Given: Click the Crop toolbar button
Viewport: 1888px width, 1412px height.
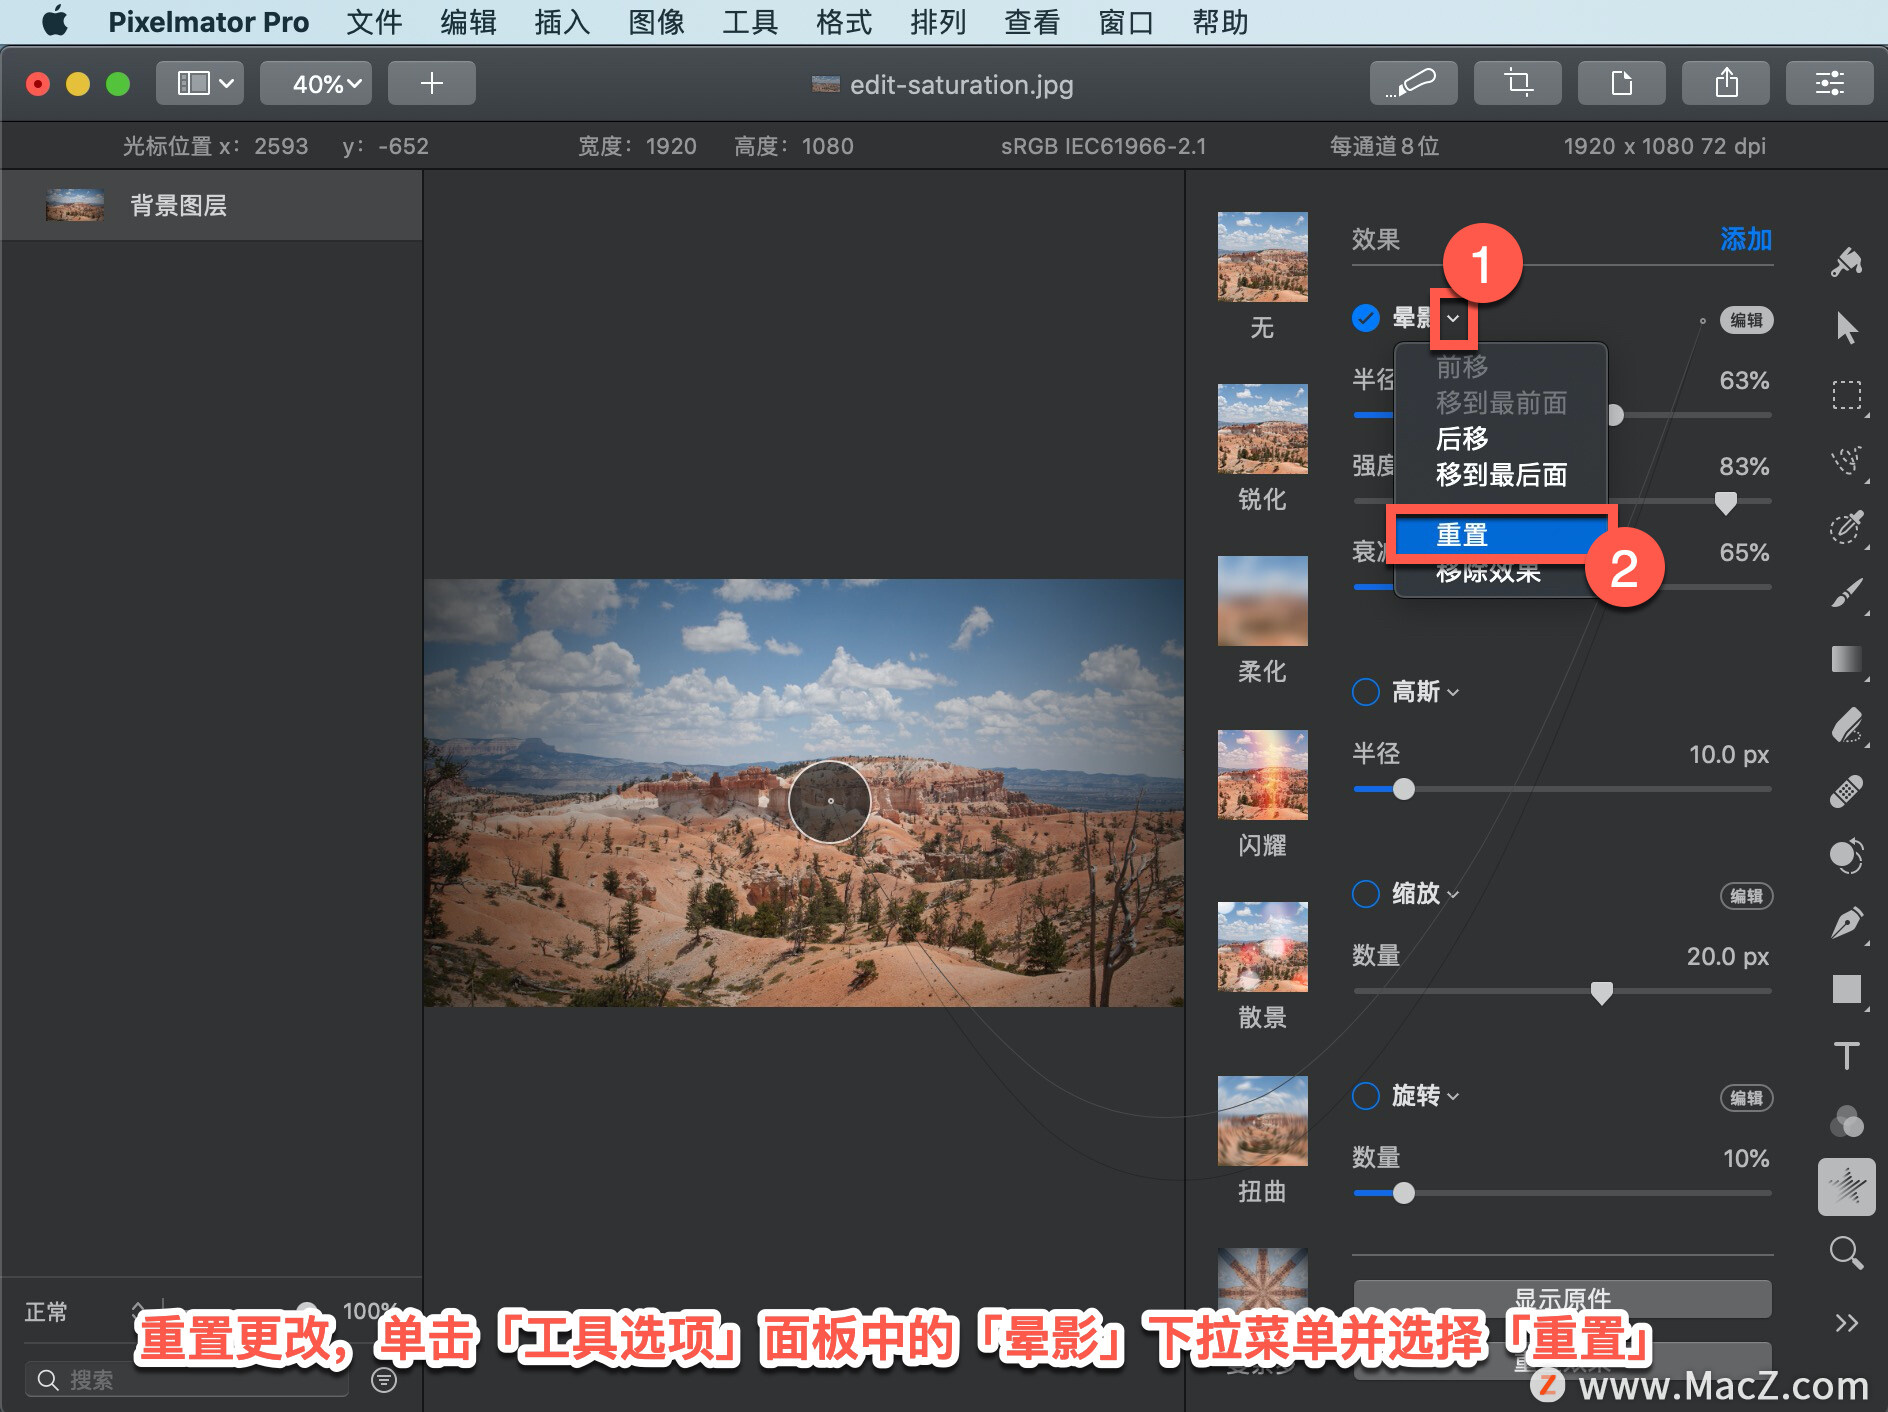Looking at the screenshot, I should coord(1517,83).
